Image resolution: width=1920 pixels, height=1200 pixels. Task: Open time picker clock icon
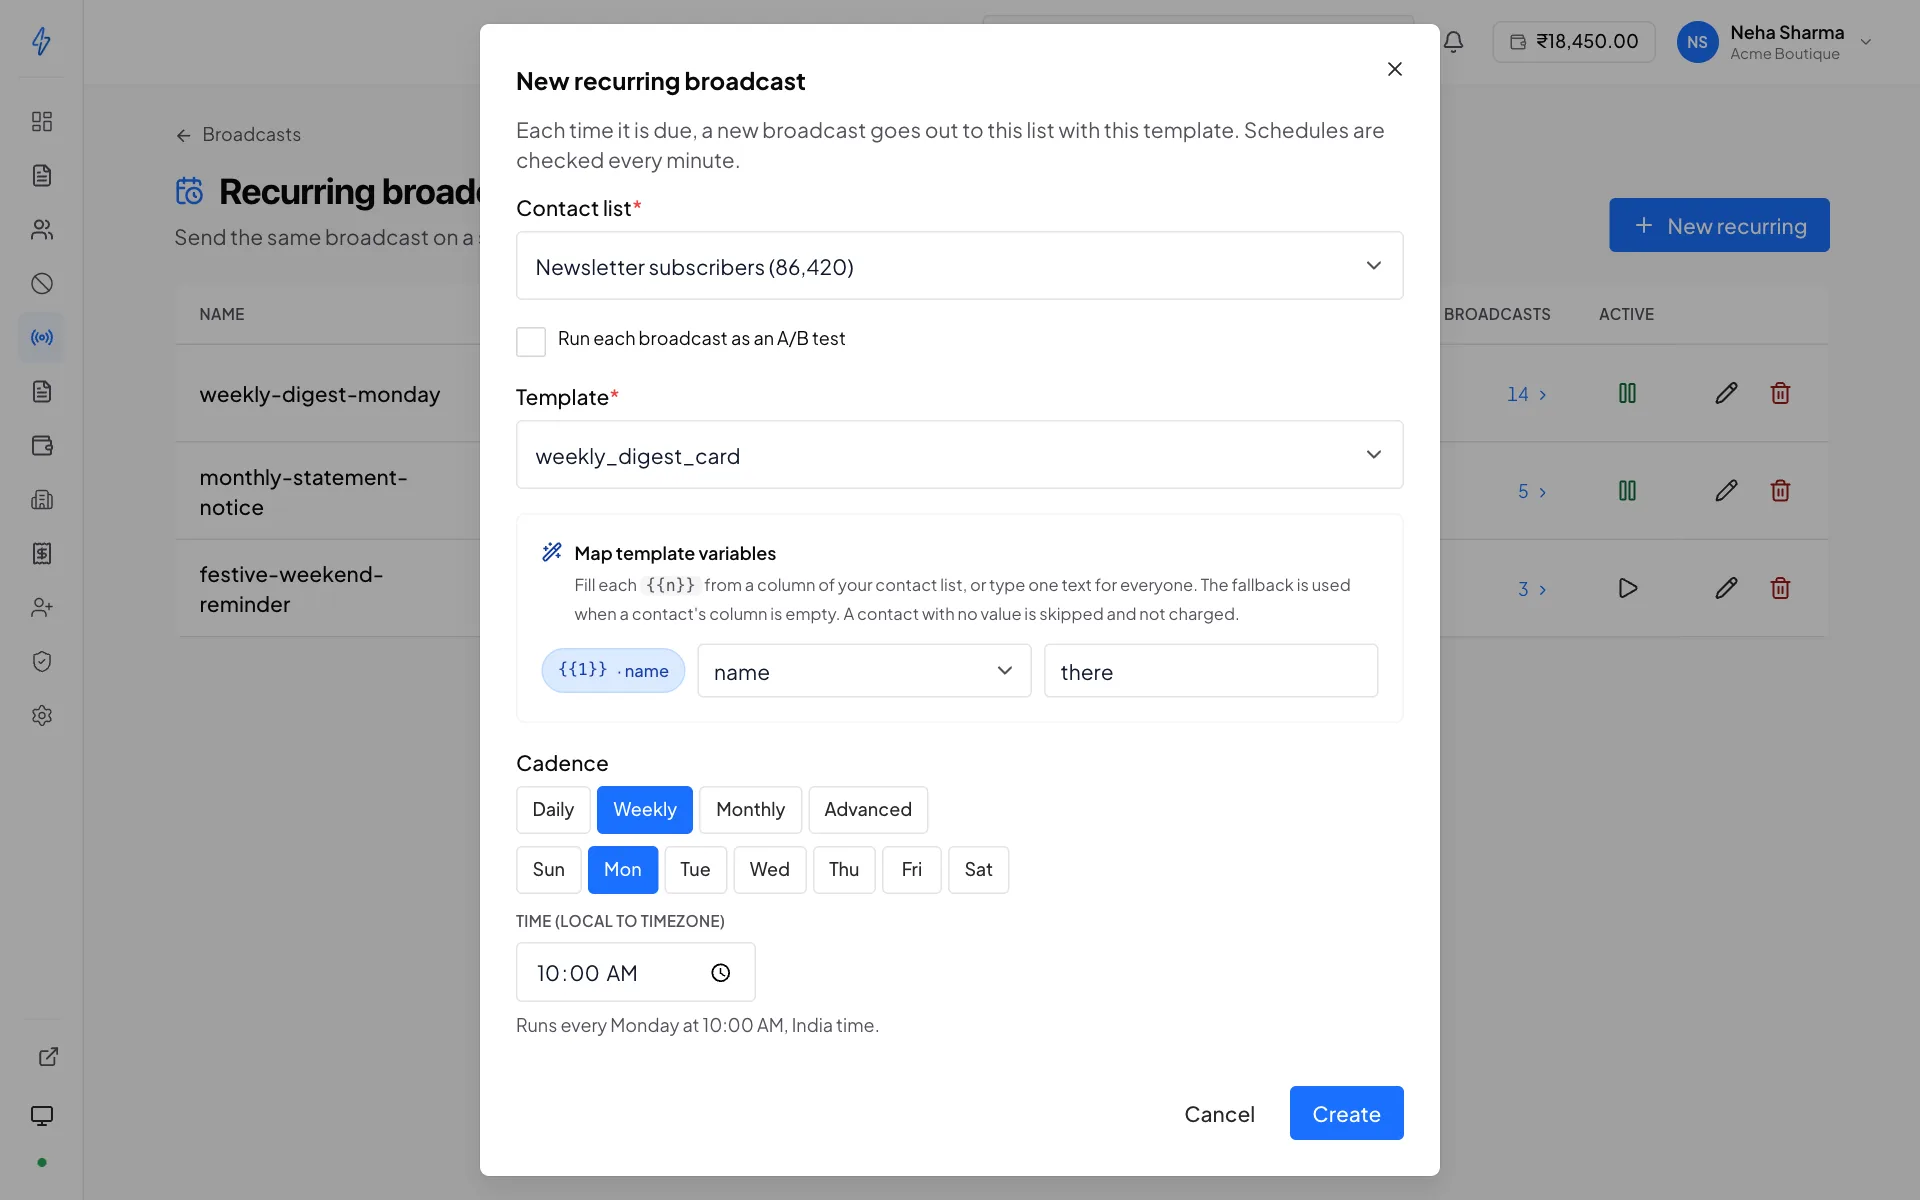[721, 973]
